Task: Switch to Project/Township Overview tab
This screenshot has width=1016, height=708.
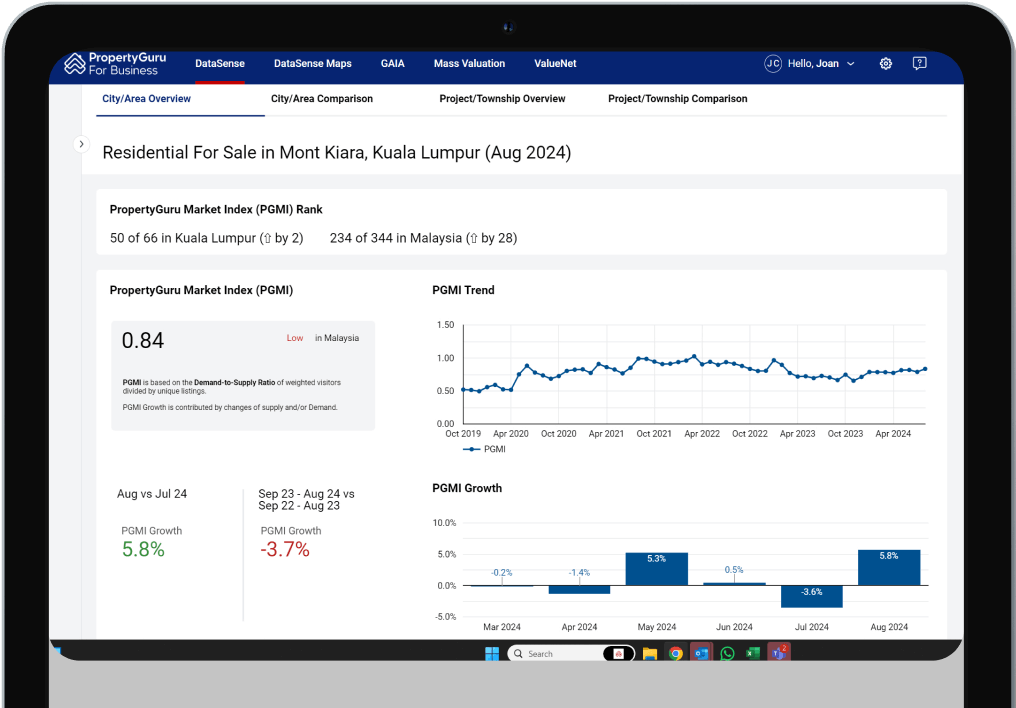Action: click(502, 98)
